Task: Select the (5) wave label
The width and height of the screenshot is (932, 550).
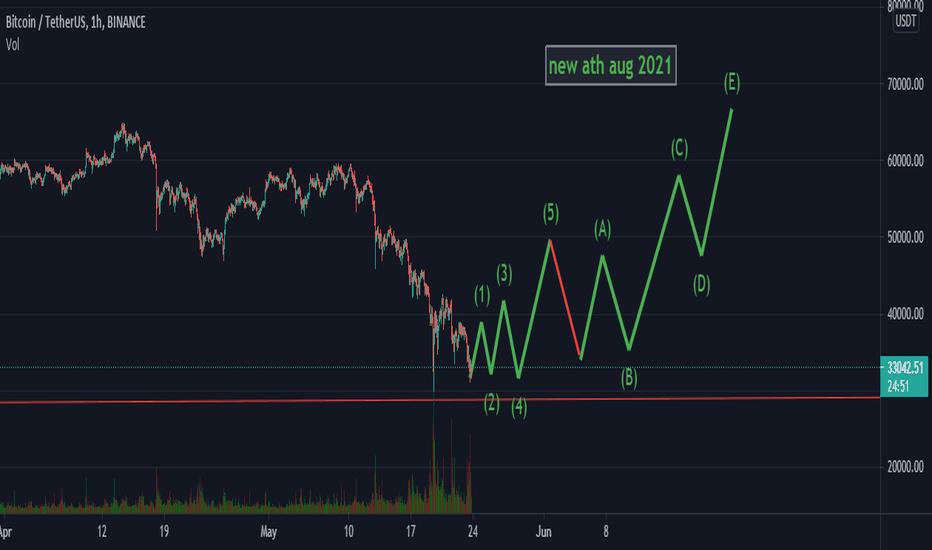Action: point(550,213)
